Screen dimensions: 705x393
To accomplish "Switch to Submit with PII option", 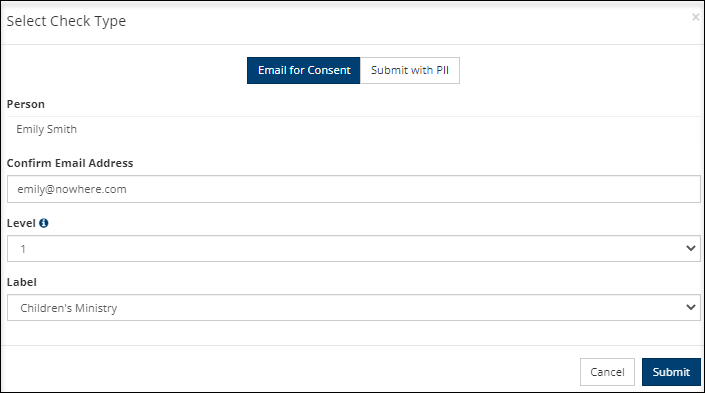I will click(x=410, y=70).
